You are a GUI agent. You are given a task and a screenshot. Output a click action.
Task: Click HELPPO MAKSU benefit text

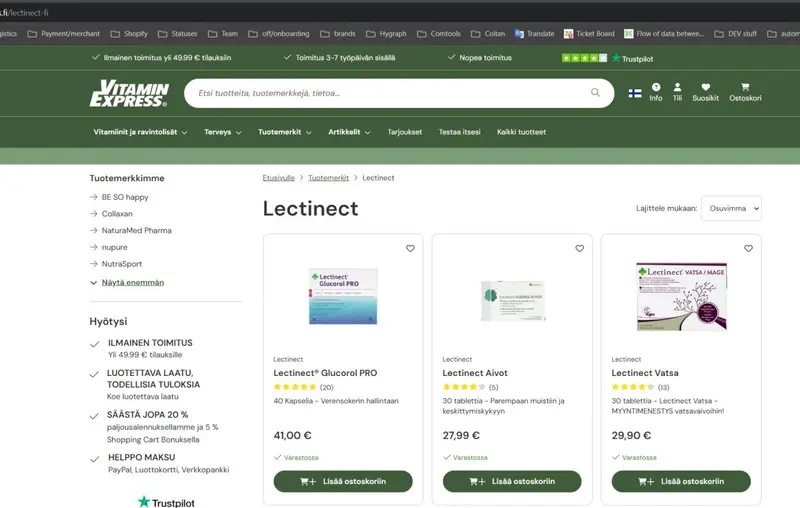(141, 458)
